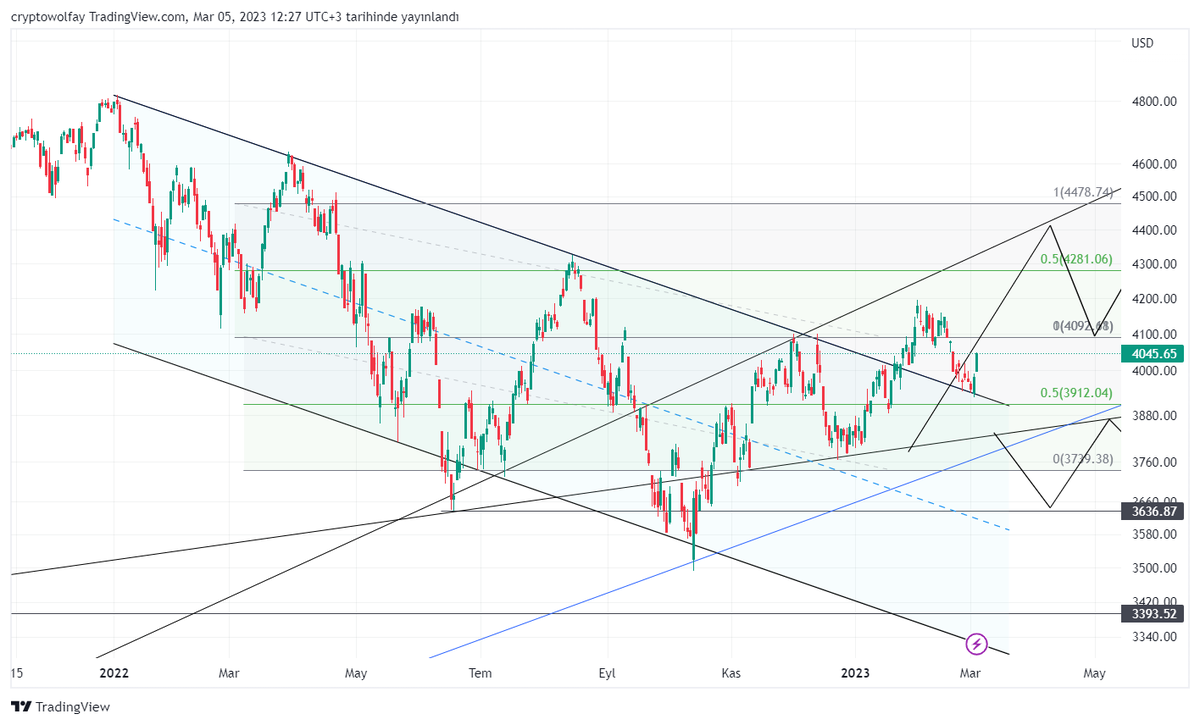This screenshot has width=1200, height=725.
Task: Select the Fibonacci label 0(3739.38)
Action: tap(1082, 459)
